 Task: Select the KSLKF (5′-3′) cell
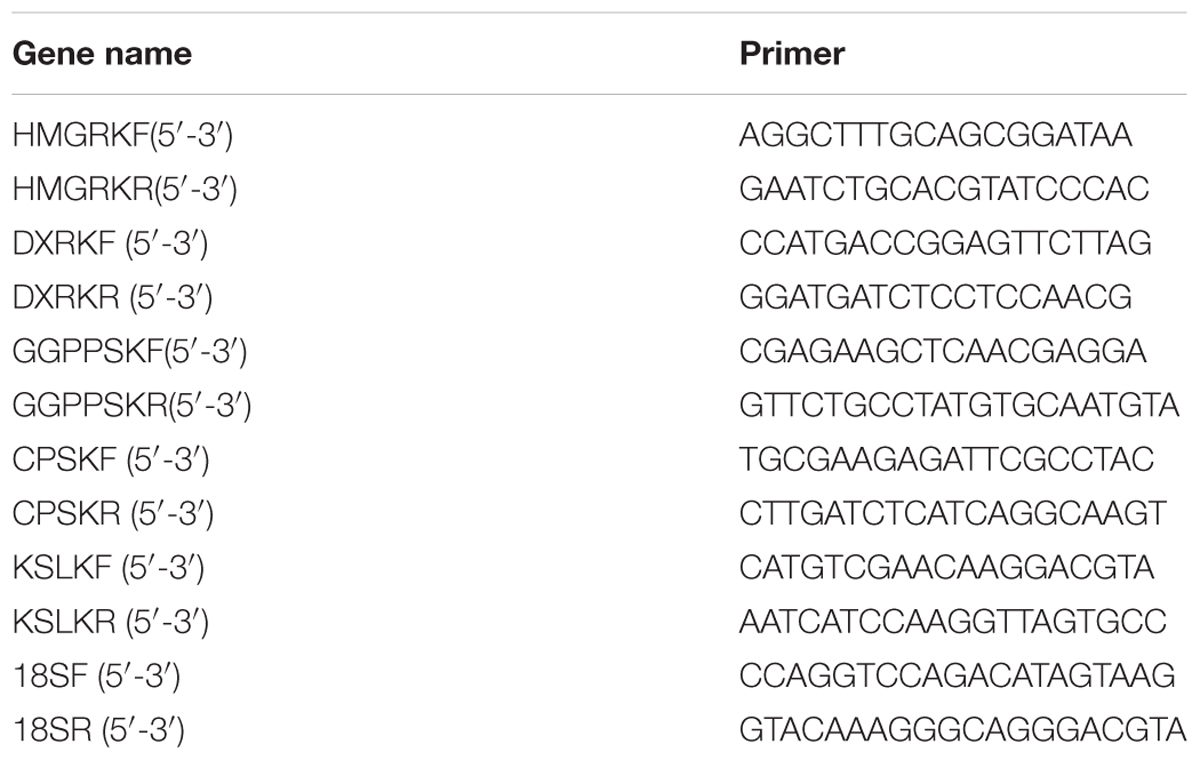tap(108, 567)
